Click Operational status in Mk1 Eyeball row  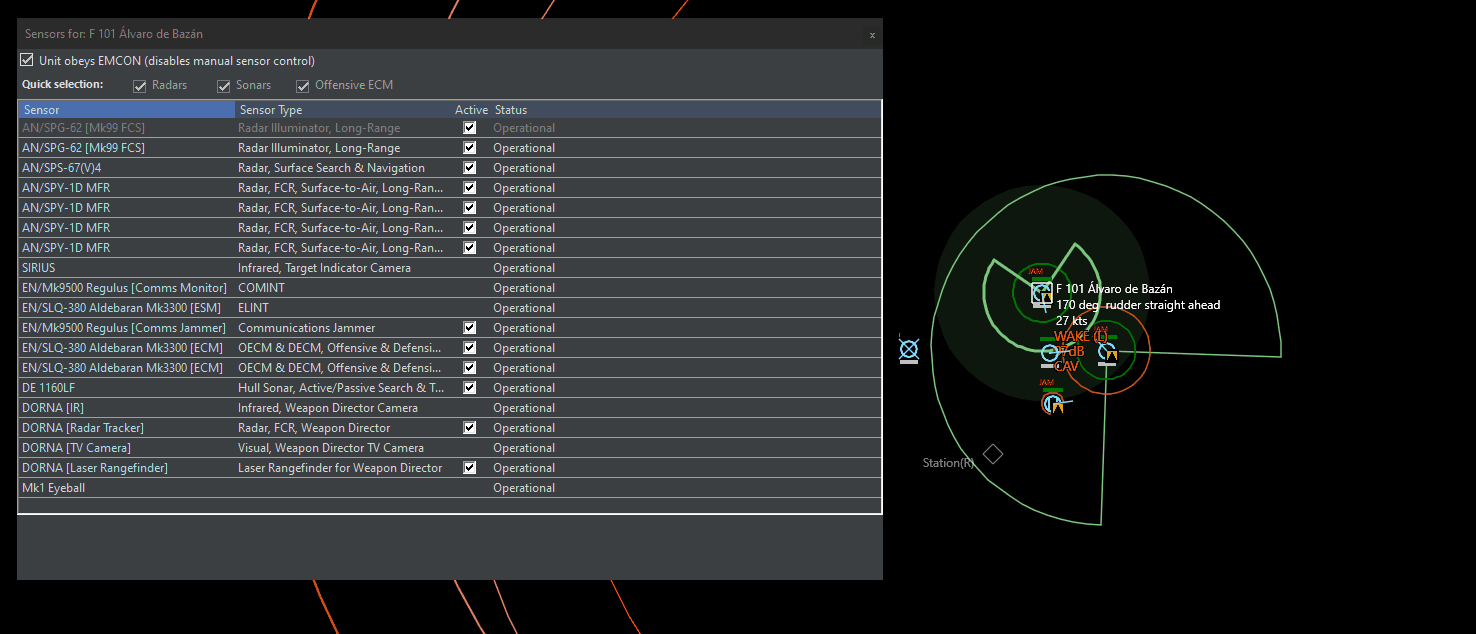tap(524, 488)
